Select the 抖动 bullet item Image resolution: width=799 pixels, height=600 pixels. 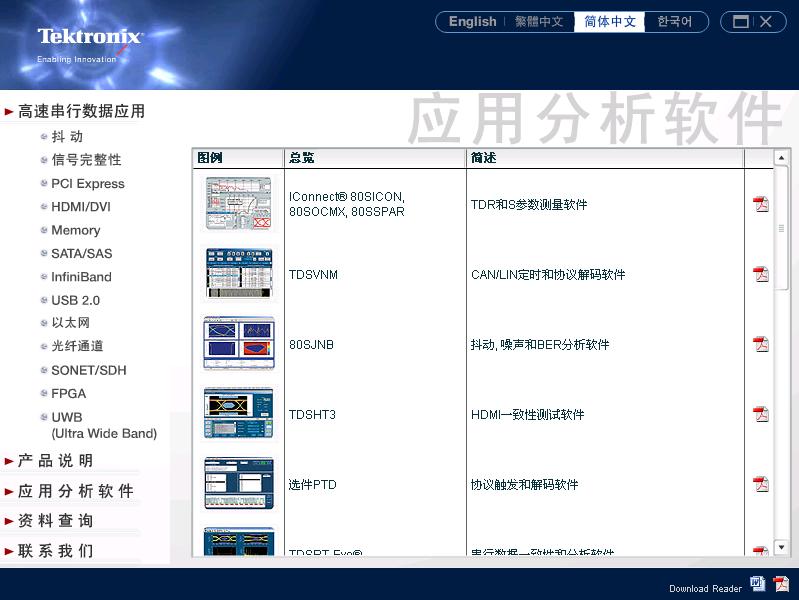click(67, 137)
